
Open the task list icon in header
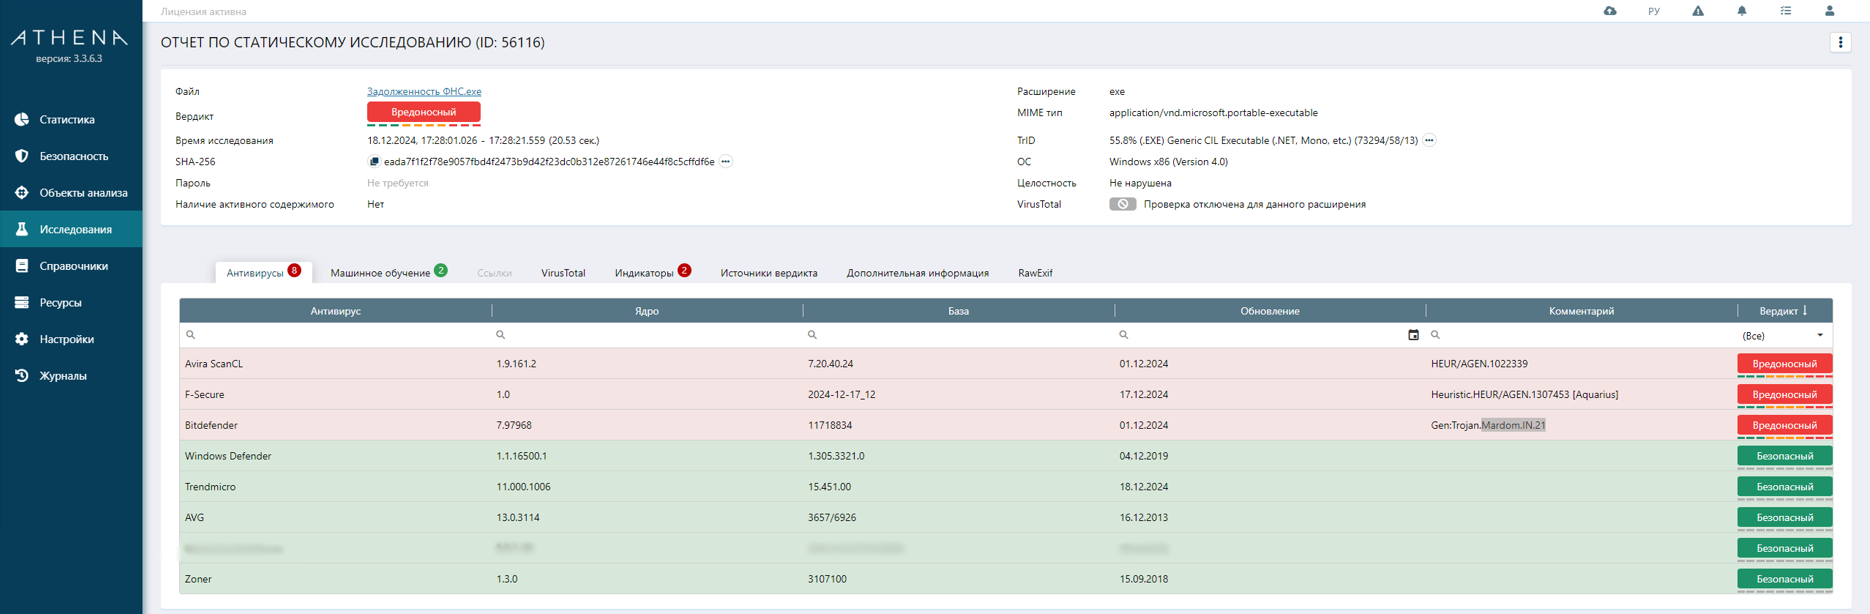pos(1785,11)
